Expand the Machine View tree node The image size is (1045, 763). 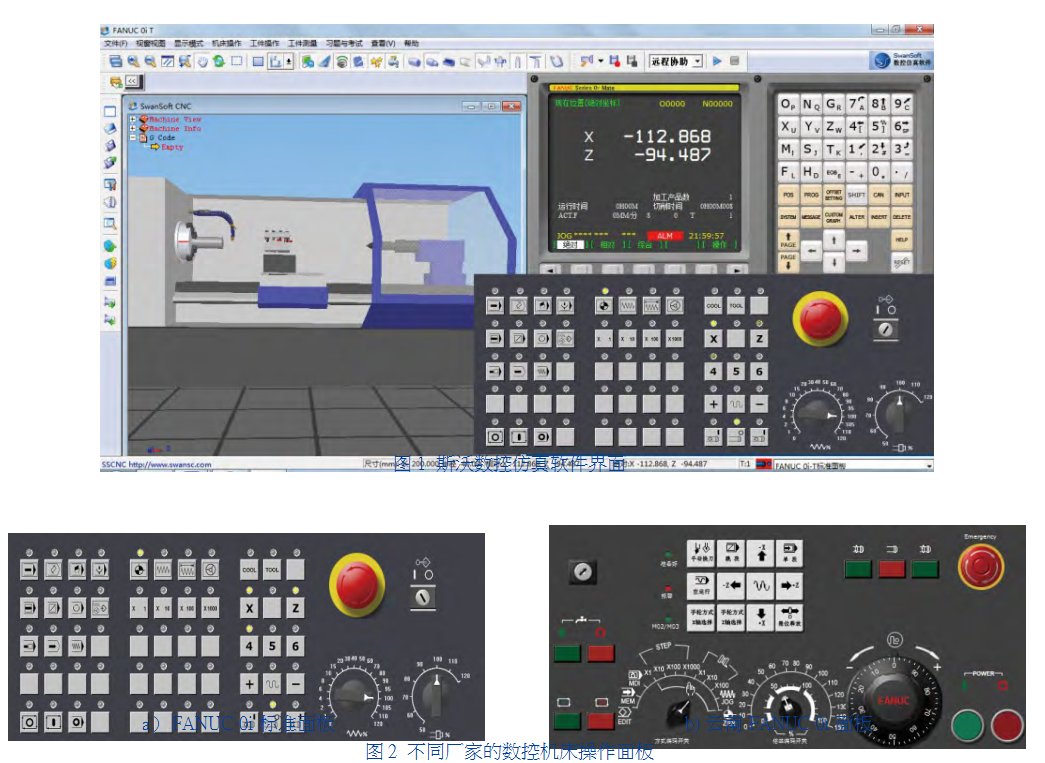(133, 119)
